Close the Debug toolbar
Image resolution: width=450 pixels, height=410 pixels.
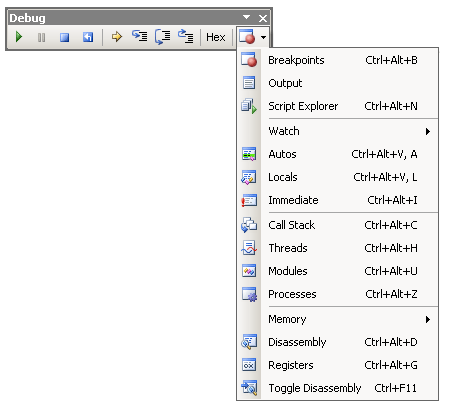pyautogui.click(x=263, y=18)
